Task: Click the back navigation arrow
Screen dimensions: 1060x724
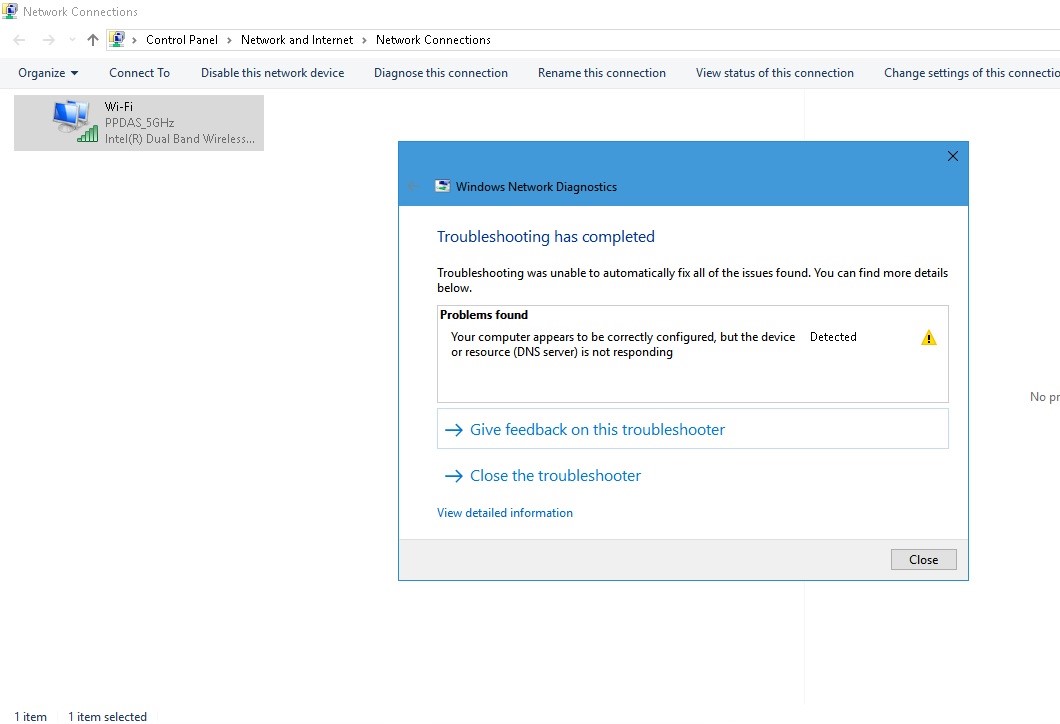Action: 18,39
